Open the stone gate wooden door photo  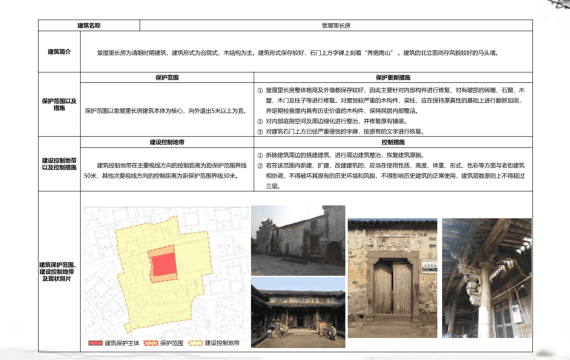pyautogui.click(x=393, y=278)
